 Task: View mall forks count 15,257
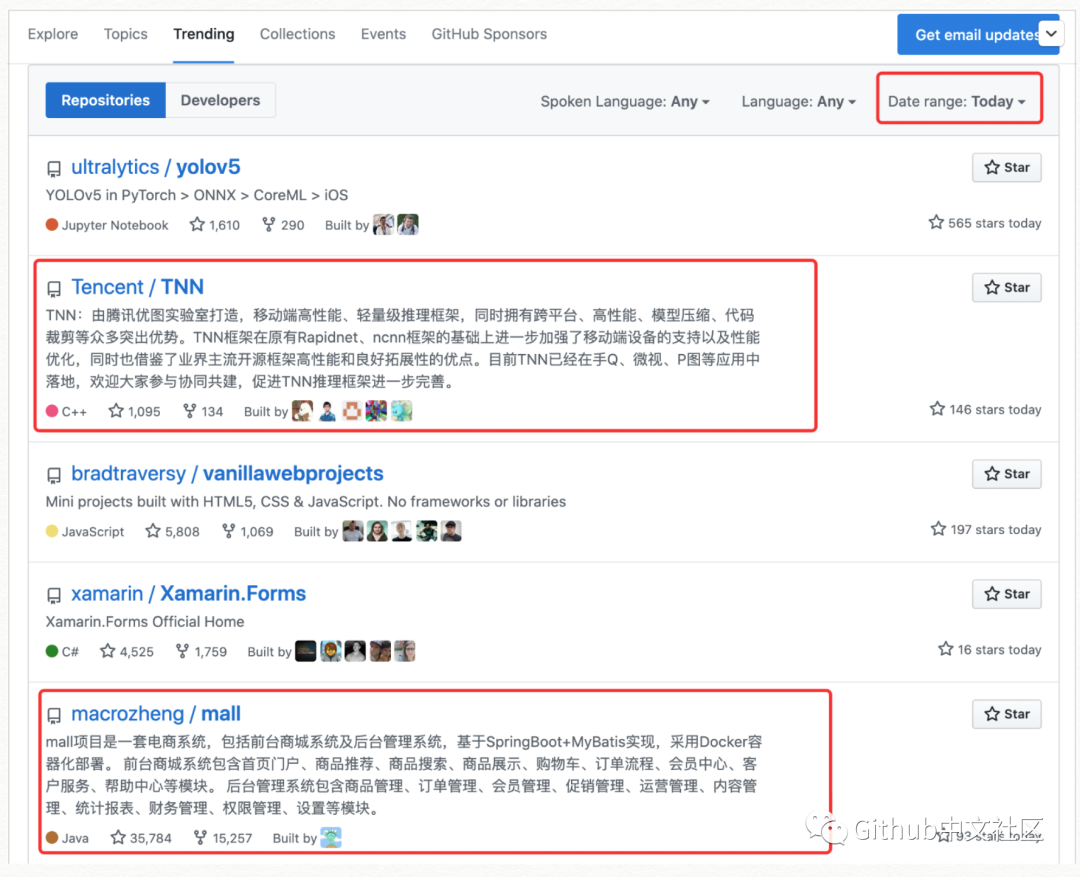(x=222, y=838)
